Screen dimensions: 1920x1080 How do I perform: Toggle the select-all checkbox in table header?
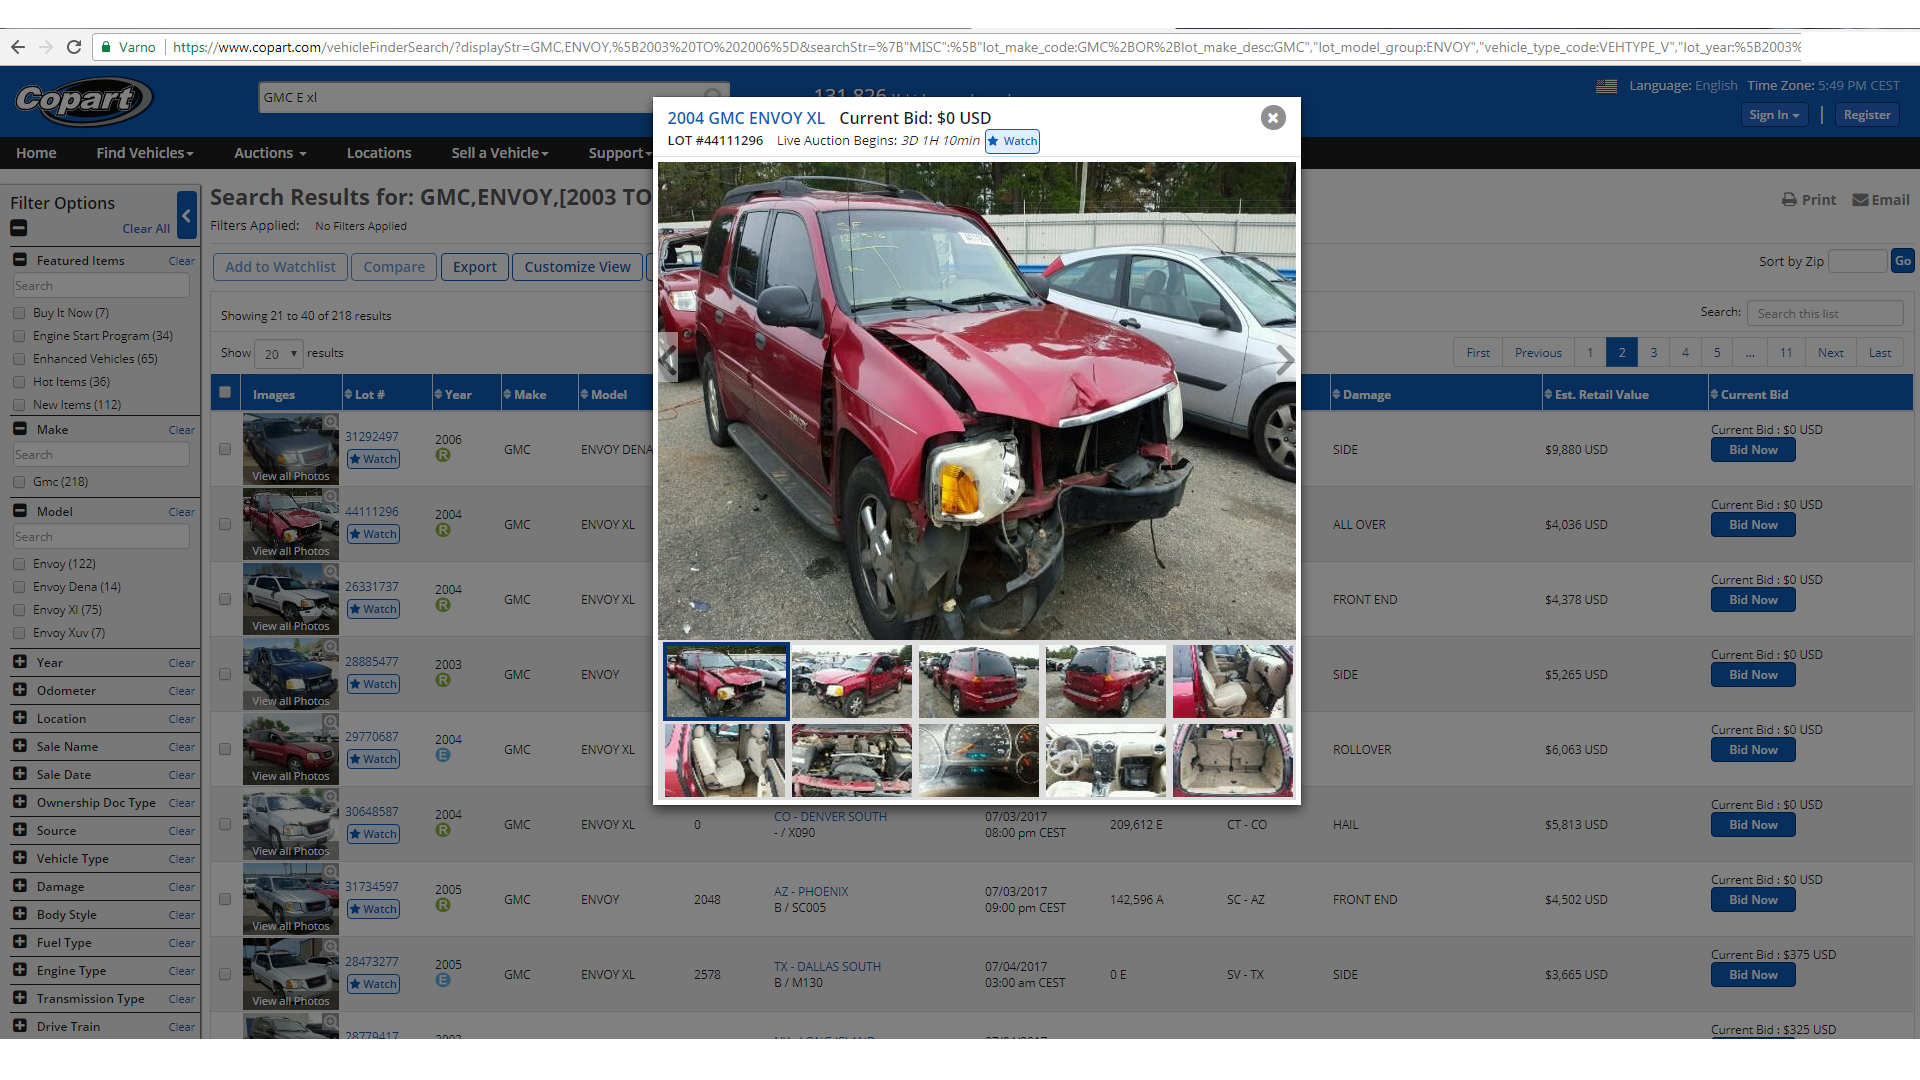pos(225,393)
